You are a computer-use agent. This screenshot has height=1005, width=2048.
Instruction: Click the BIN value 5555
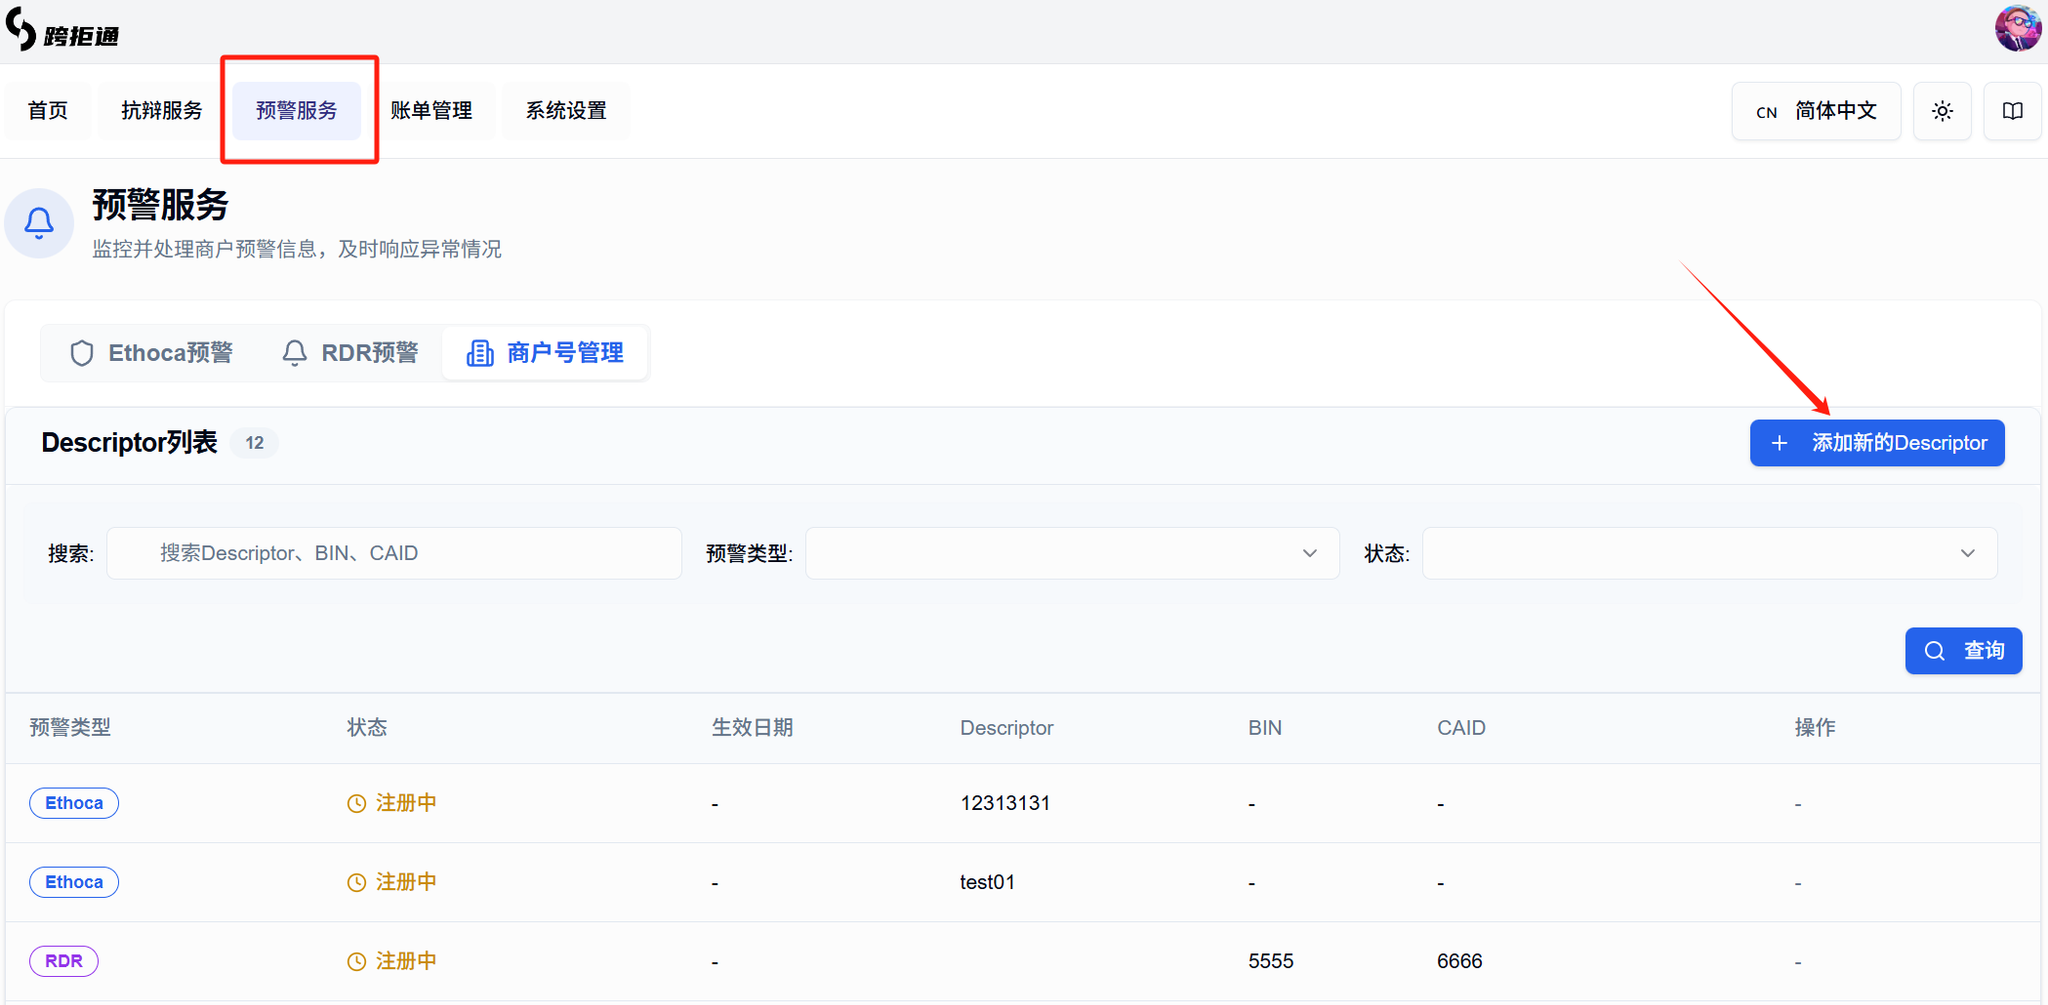[x=1271, y=961]
